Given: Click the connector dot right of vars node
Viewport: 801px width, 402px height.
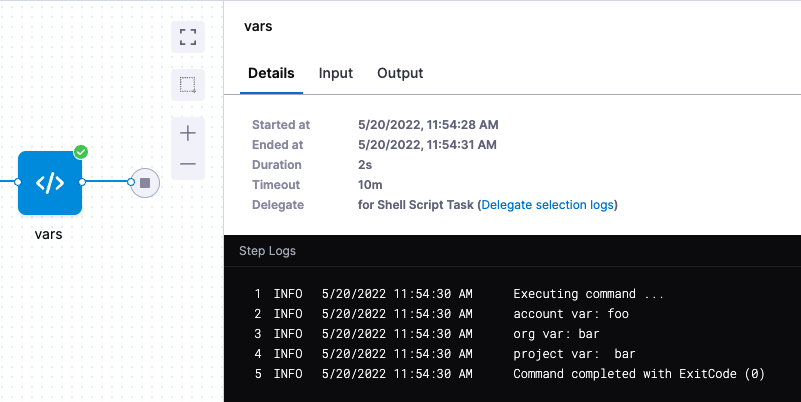Looking at the screenshot, I should (x=82, y=183).
